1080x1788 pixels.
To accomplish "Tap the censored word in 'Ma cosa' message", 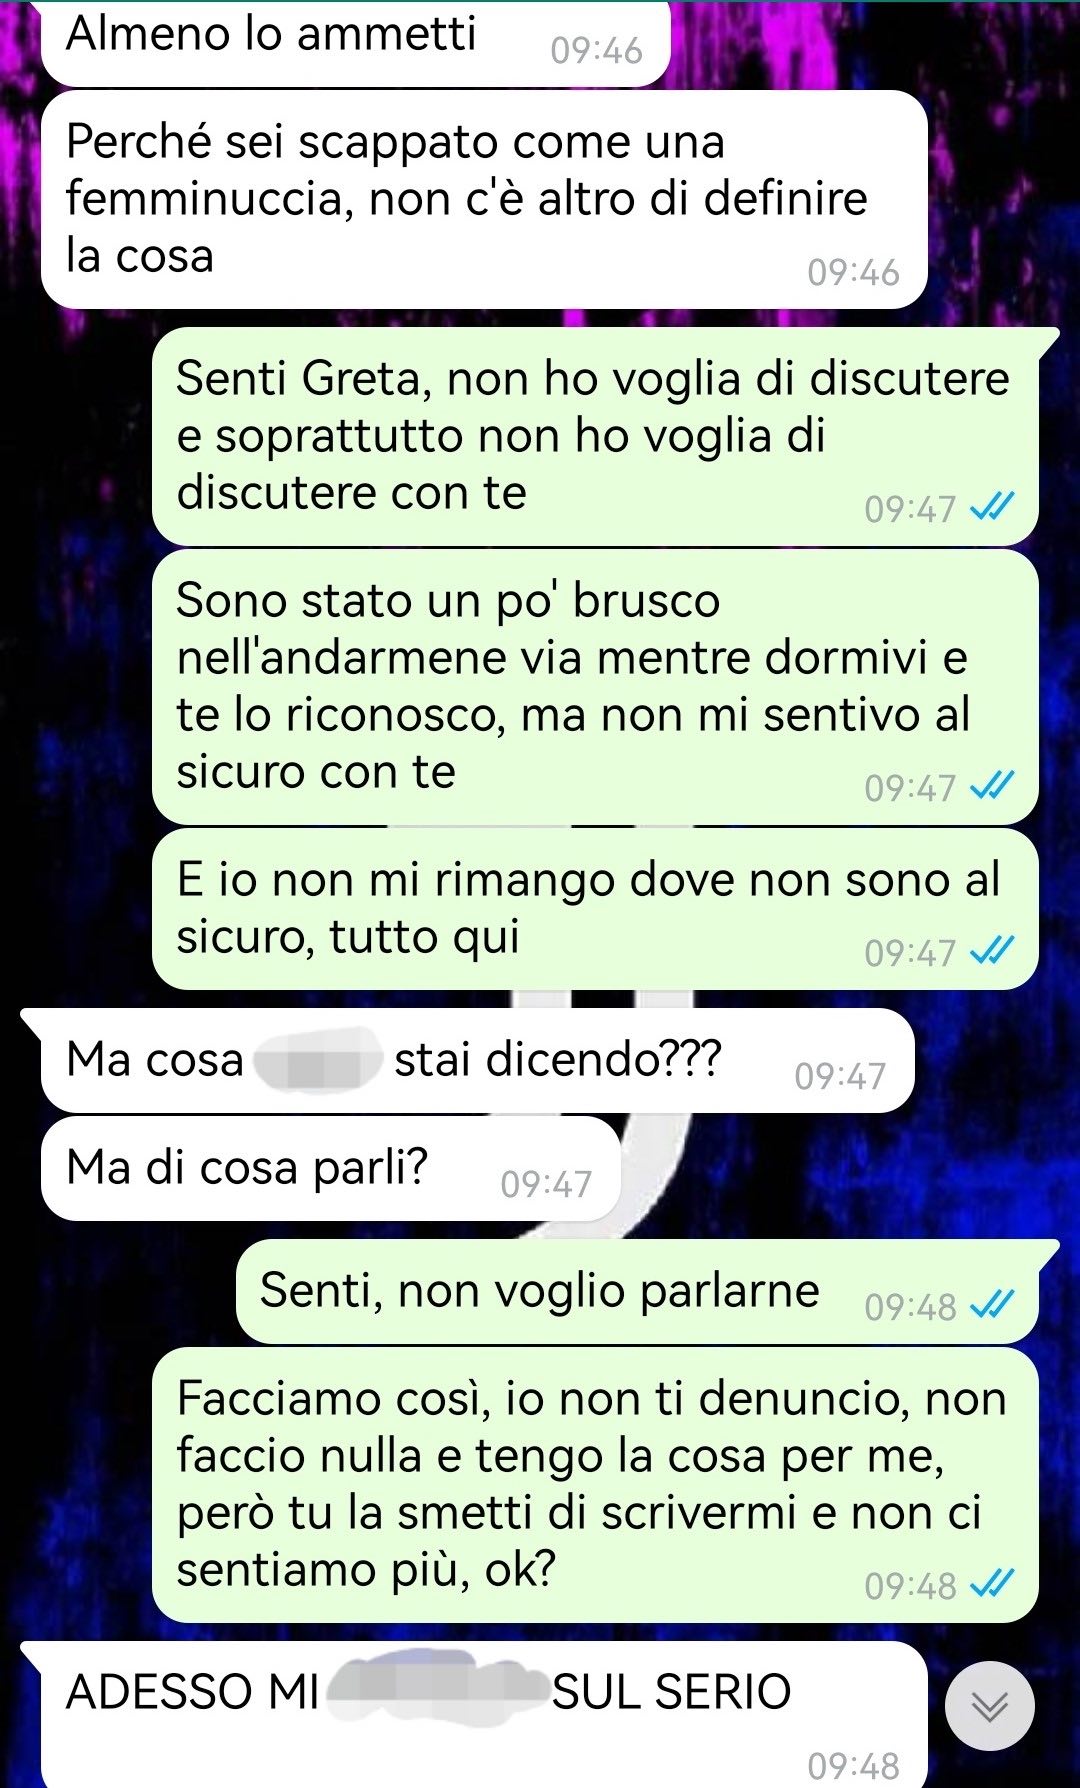I will pyautogui.click(x=318, y=1060).
